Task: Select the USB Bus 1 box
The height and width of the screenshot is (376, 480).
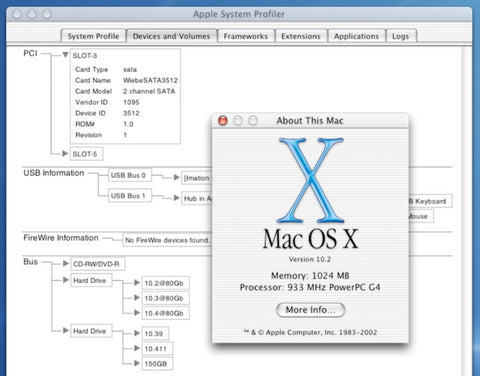Action: [129, 196]
